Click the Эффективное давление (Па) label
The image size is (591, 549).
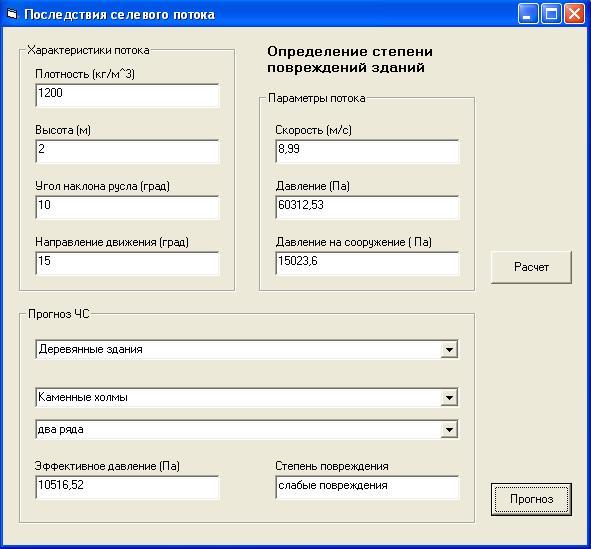(107, 466)
